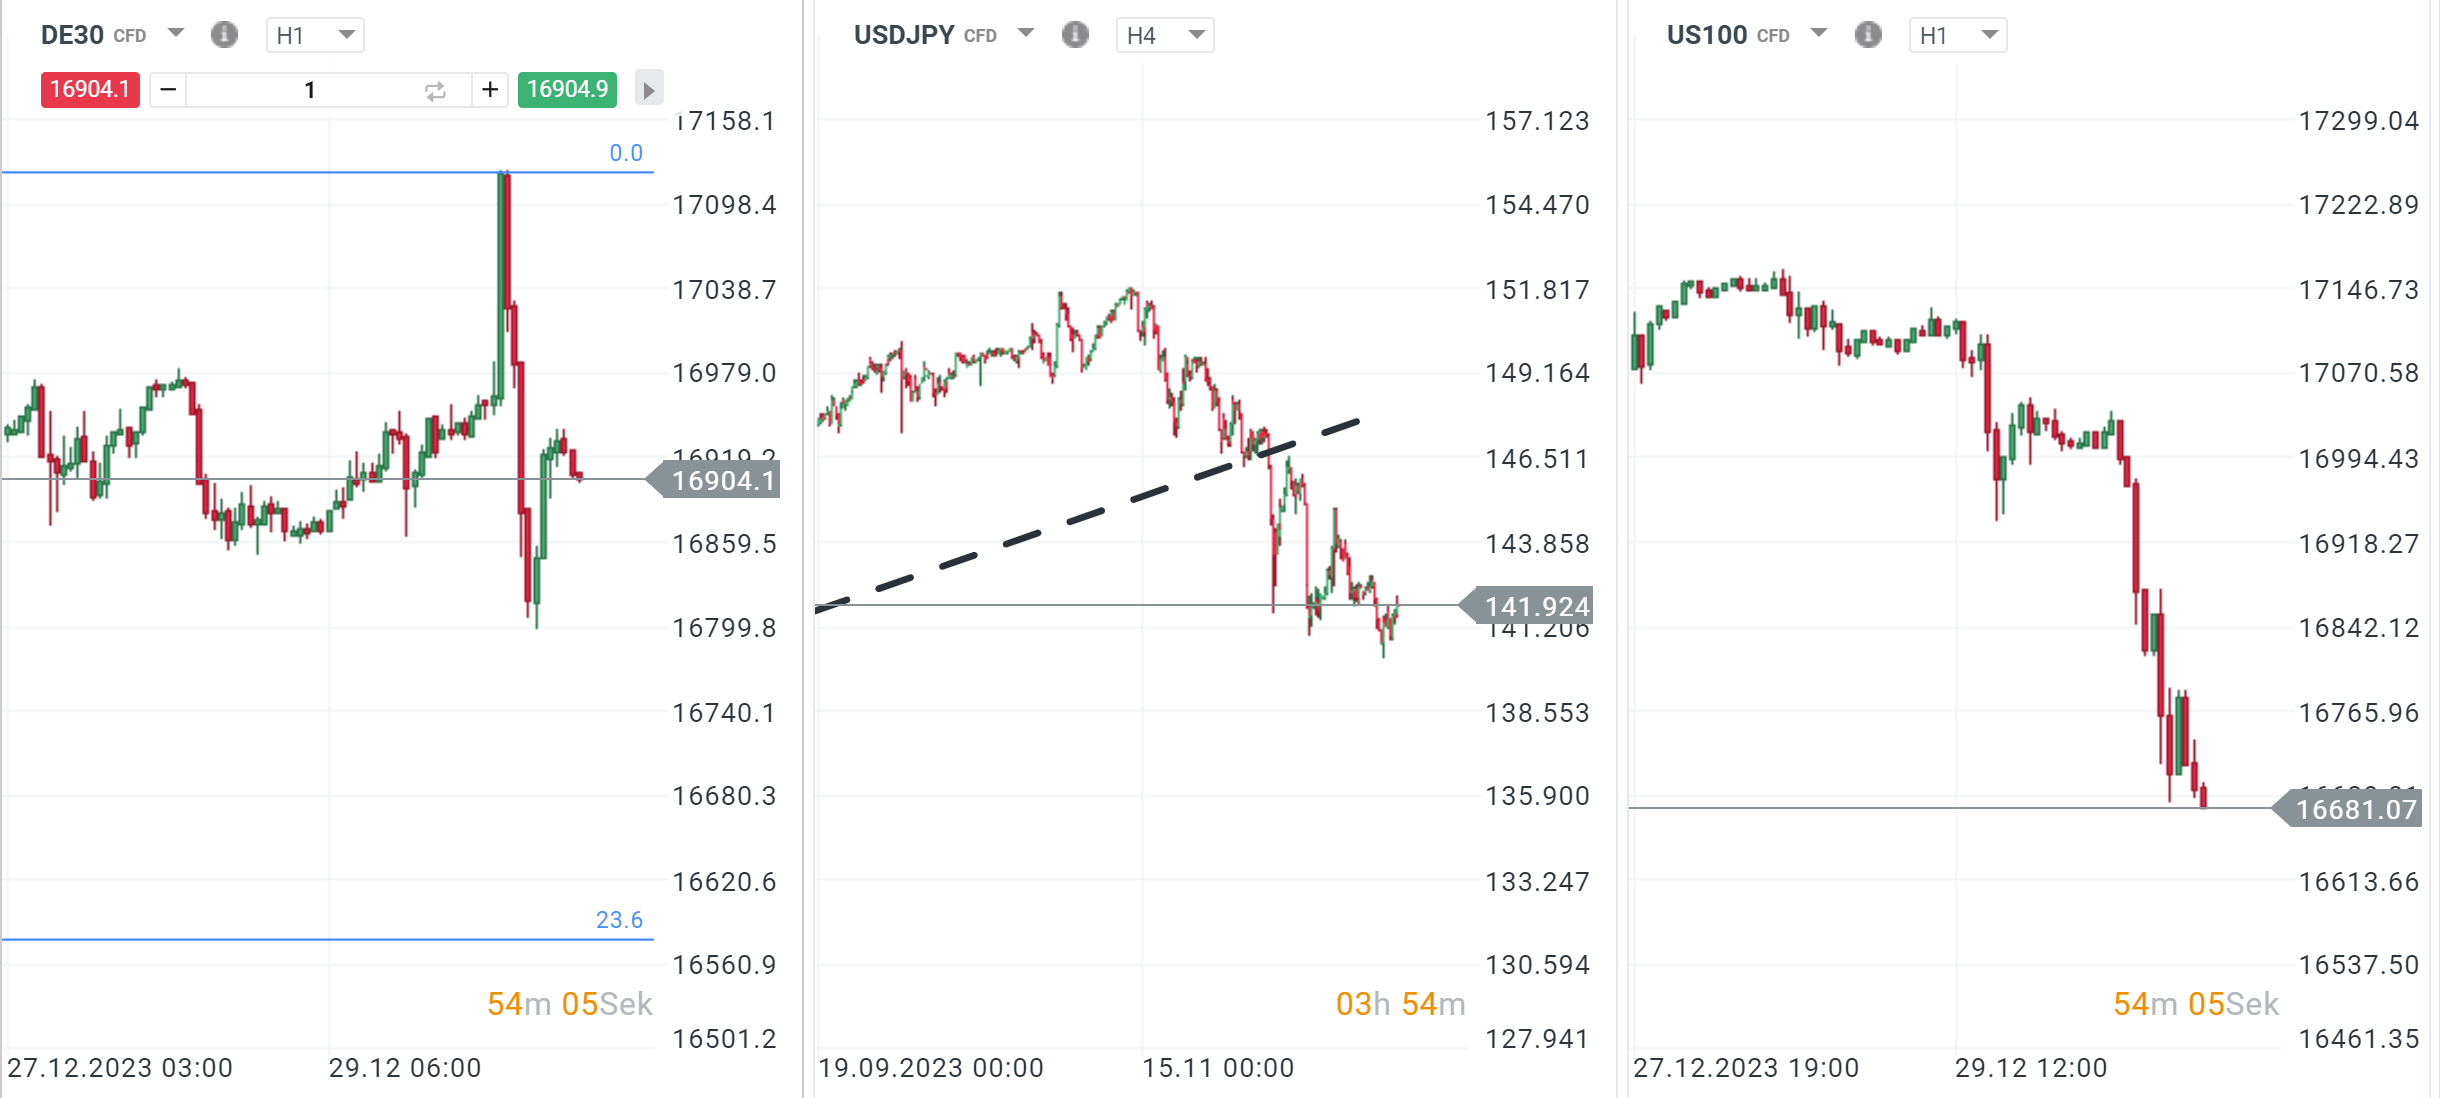Open the USDJPY H4 timeframe dropdown

point(1164,35)
